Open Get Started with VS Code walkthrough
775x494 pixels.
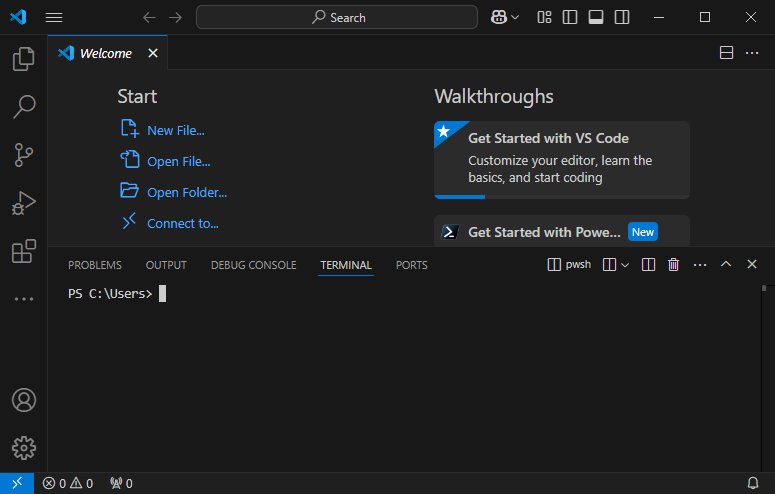[561, 158]
